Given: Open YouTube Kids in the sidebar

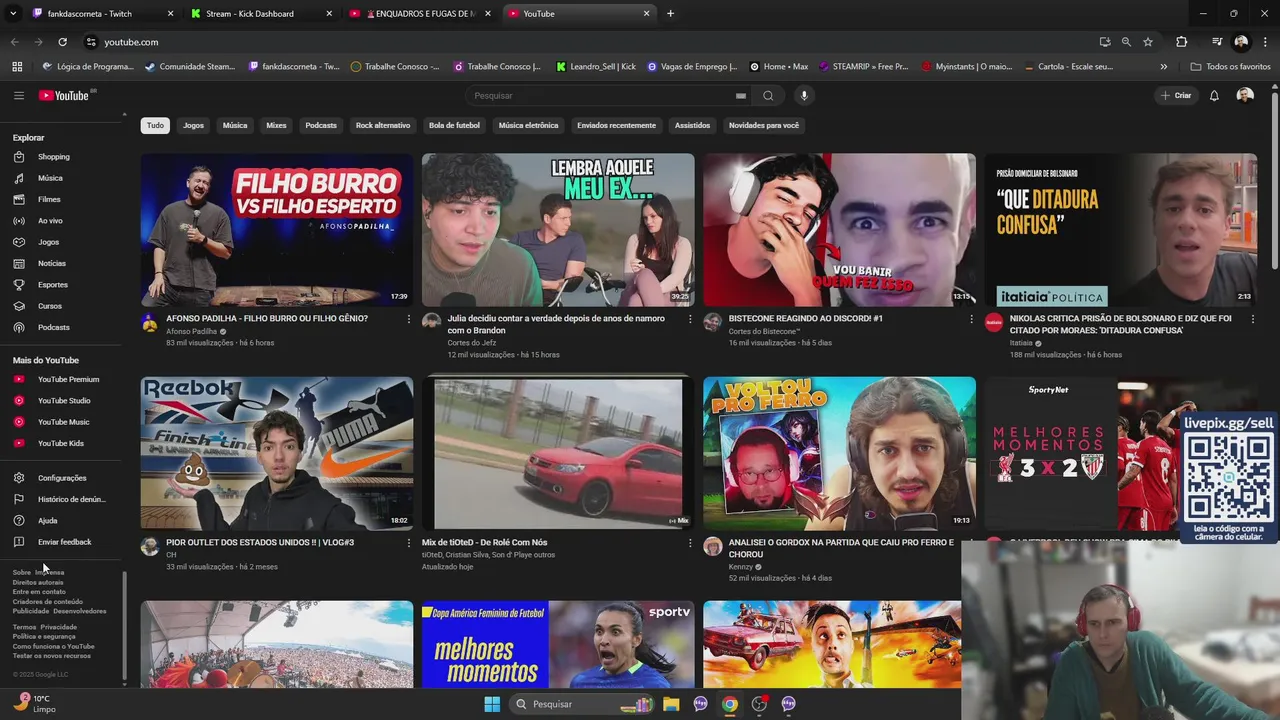Looking at the screenshot, I should click(61, 443).
